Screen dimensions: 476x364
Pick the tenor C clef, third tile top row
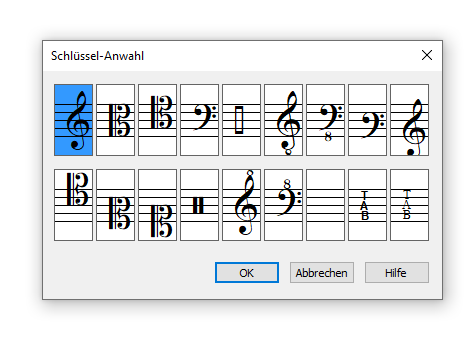coord(157,120)
